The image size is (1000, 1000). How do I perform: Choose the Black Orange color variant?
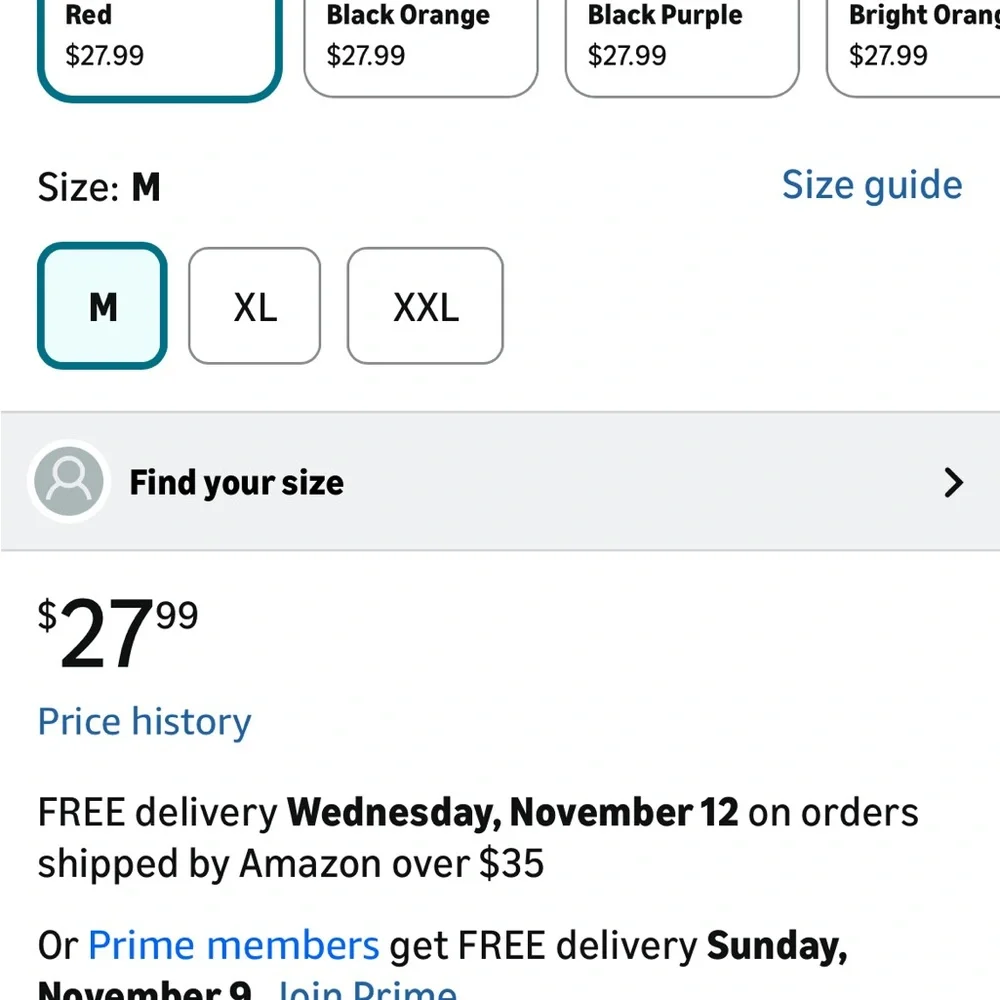(x=420, y=42)
